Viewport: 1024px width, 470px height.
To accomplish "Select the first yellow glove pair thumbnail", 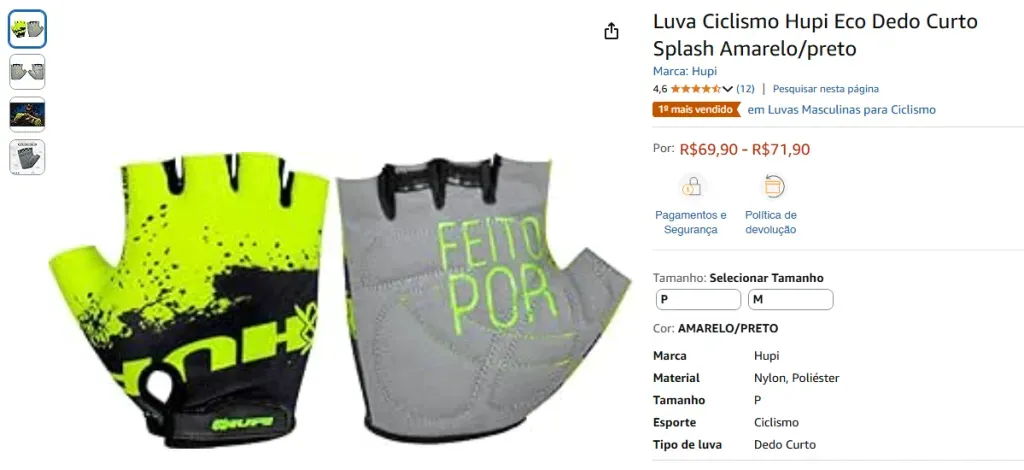I will point(27,29).
